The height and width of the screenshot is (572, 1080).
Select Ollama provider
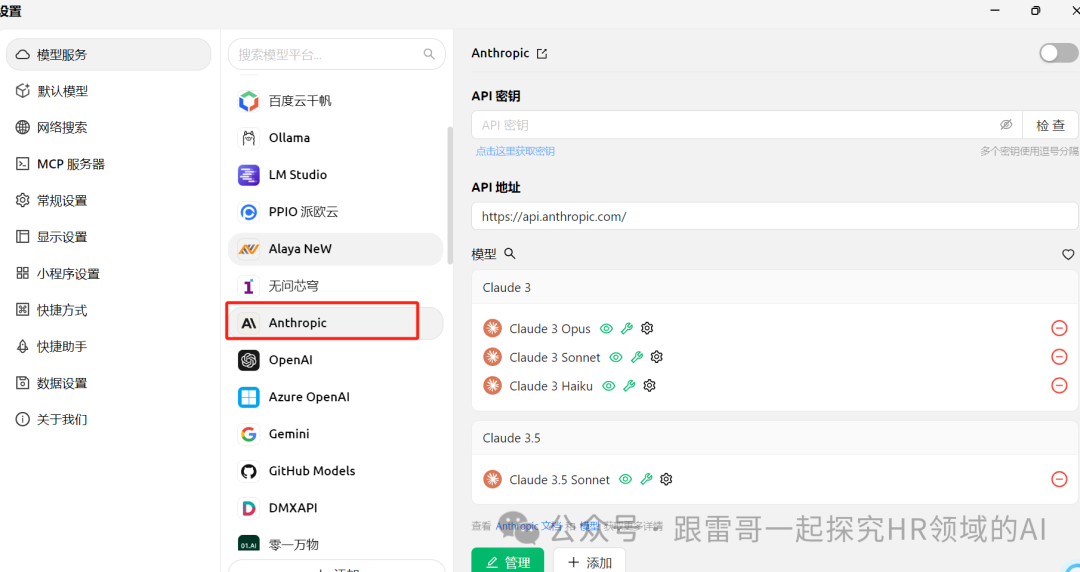point(335,138)
